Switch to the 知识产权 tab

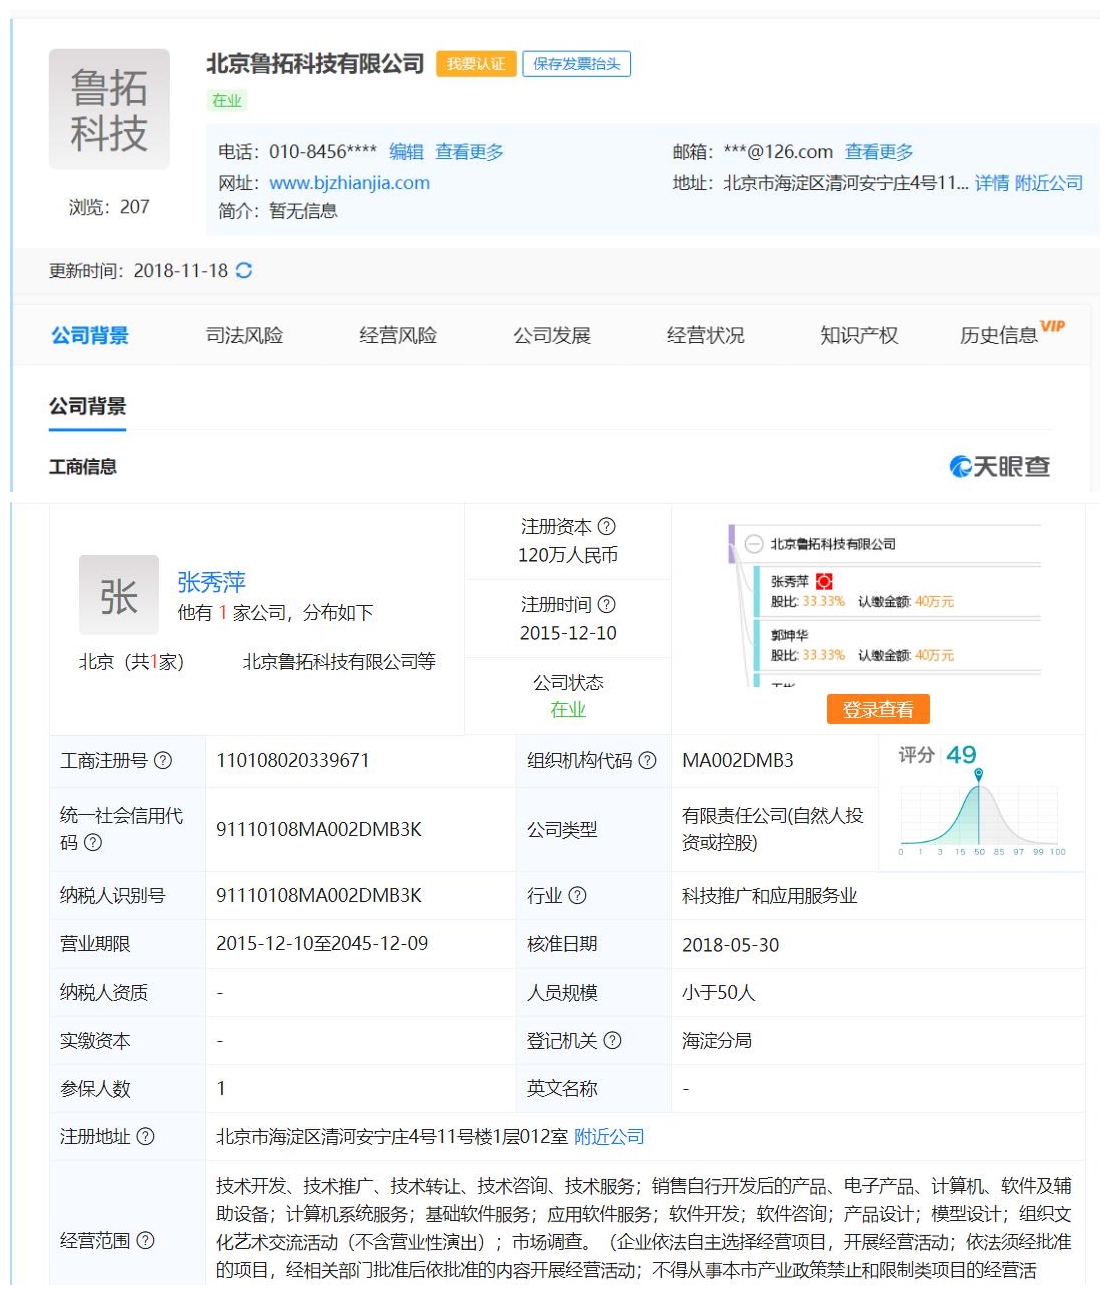[858, 335]
